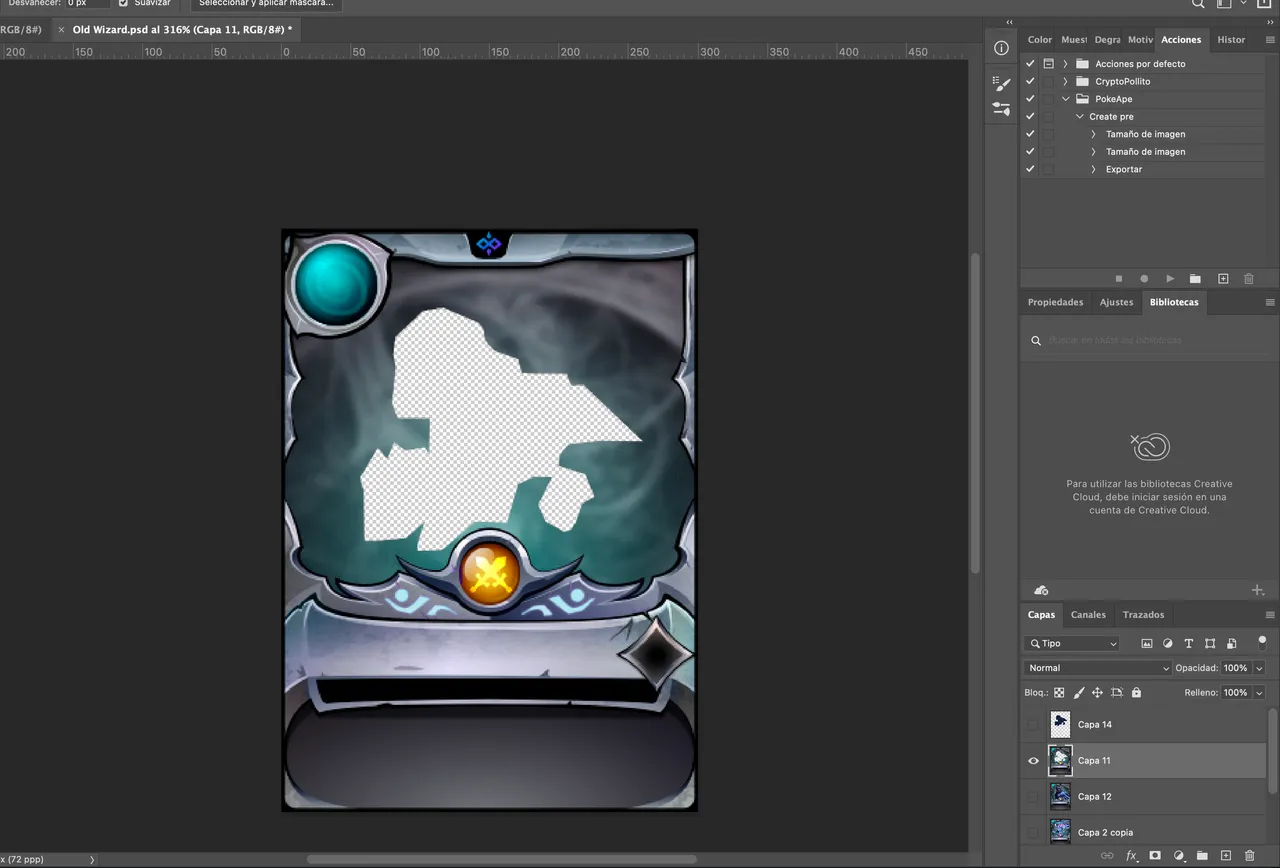Filter layers by shape layers icon
The height and width of the screenshot is (868, 1280).
click(1210, 643)
